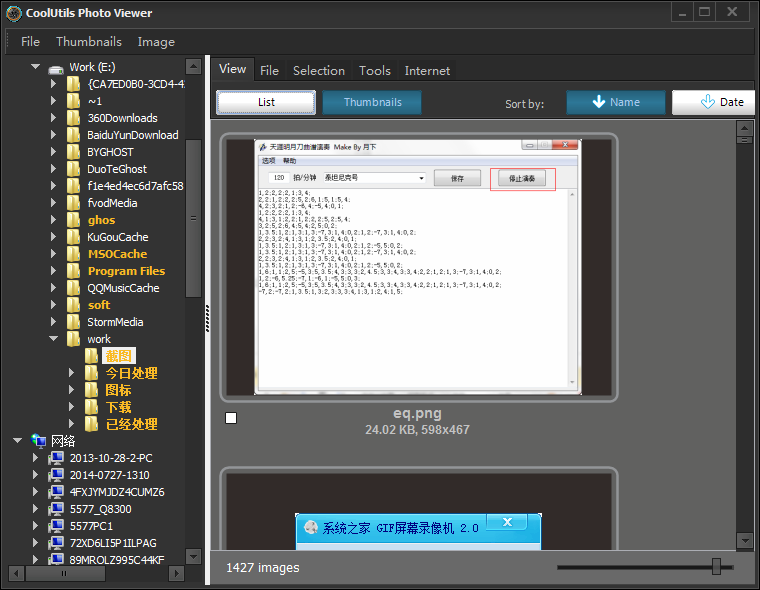Click the 2013-10-28-2-PC computer icon

click(x=57, y=458)
